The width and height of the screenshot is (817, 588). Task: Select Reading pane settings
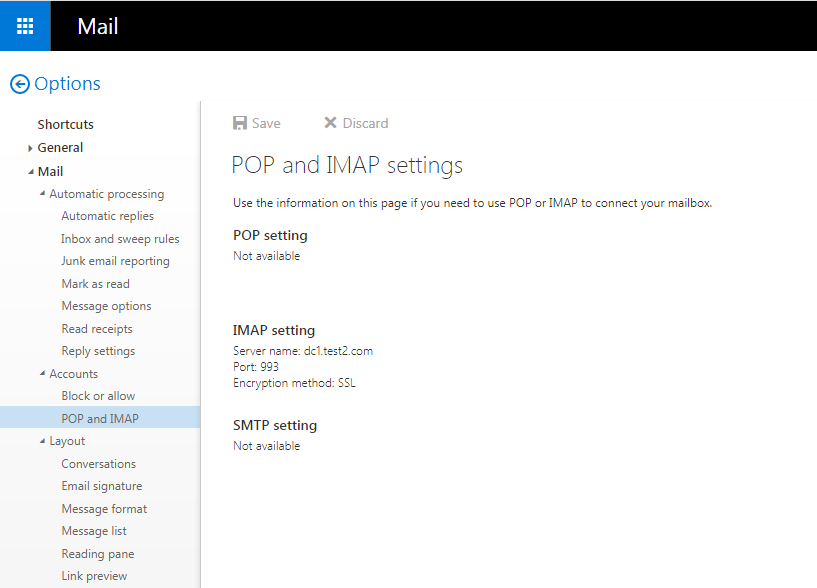(x=97, y=554)
